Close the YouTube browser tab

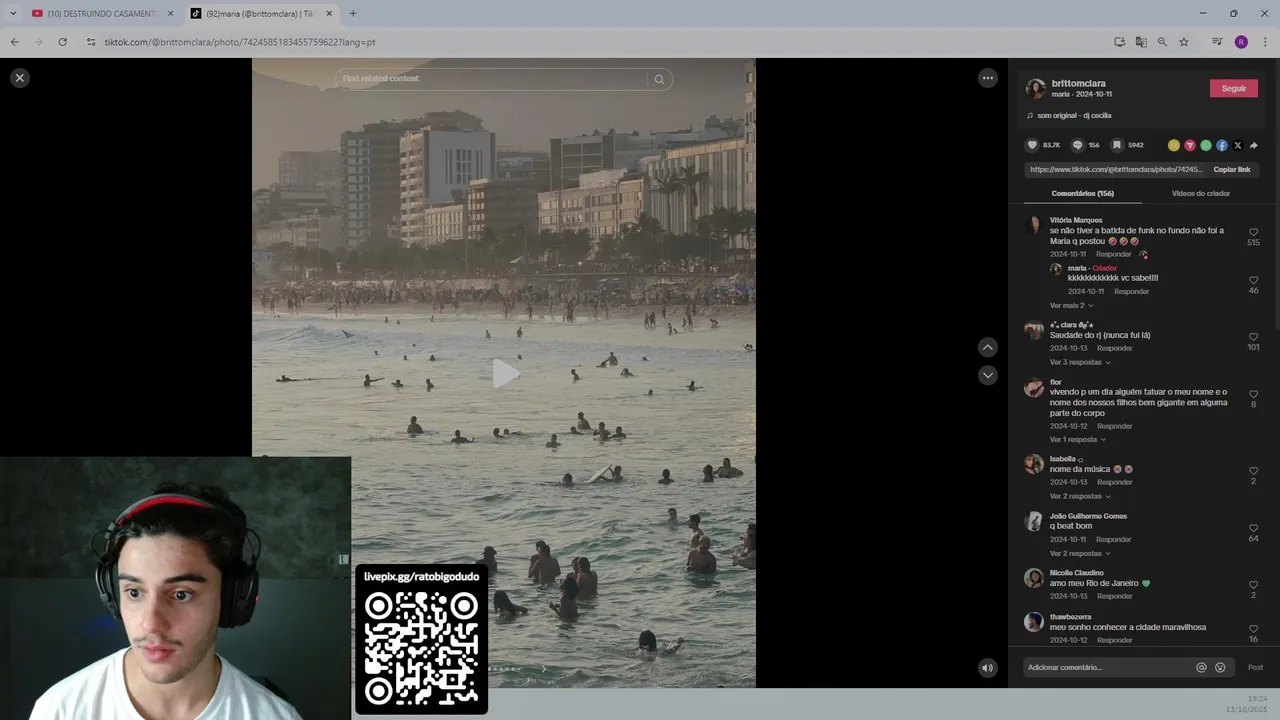[x=170, y=14]
